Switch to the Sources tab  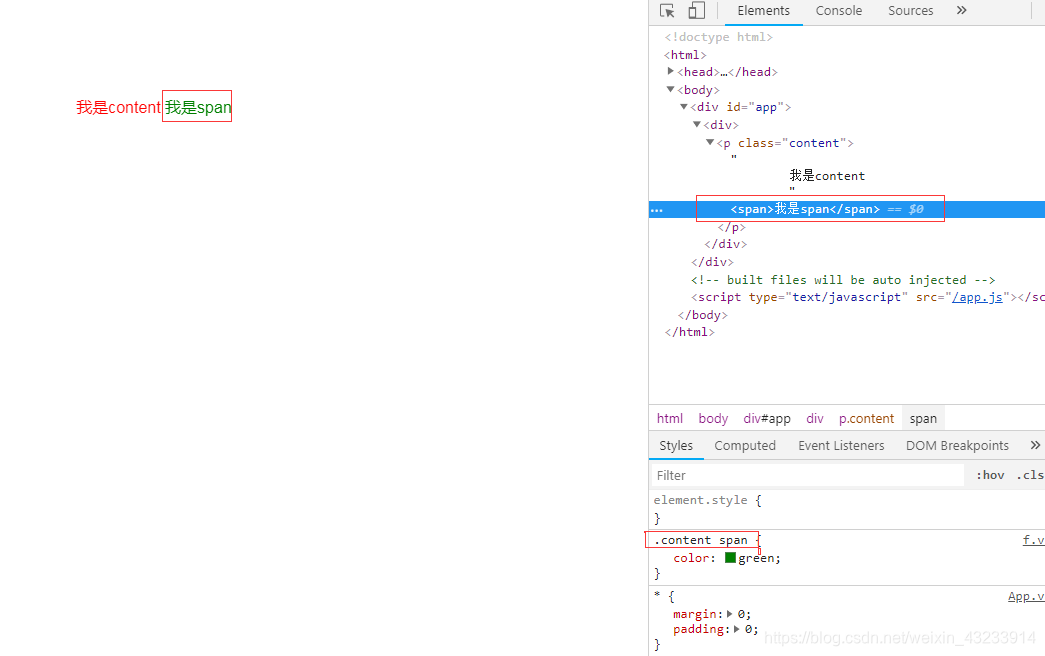coord(910,11)
